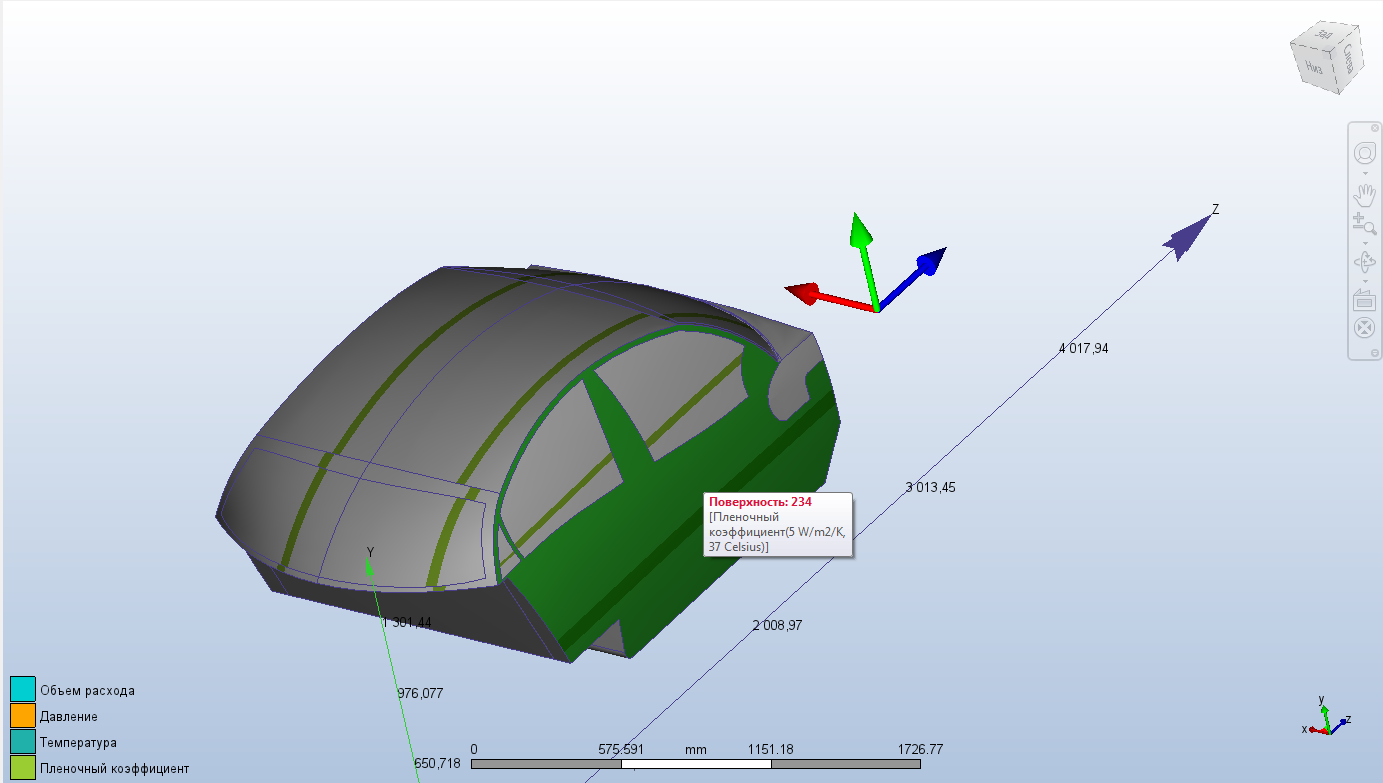
Task: Click the teal "Температура" legend swatch
Action: tap(23, 742)
